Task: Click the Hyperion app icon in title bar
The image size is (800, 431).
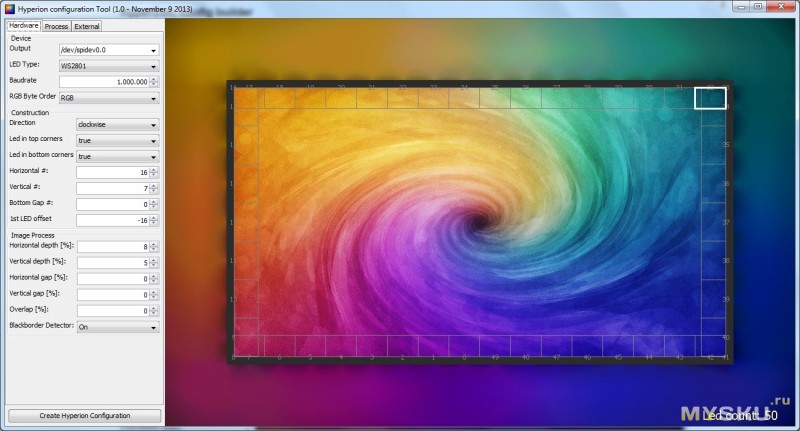Action: coord(10,9)
